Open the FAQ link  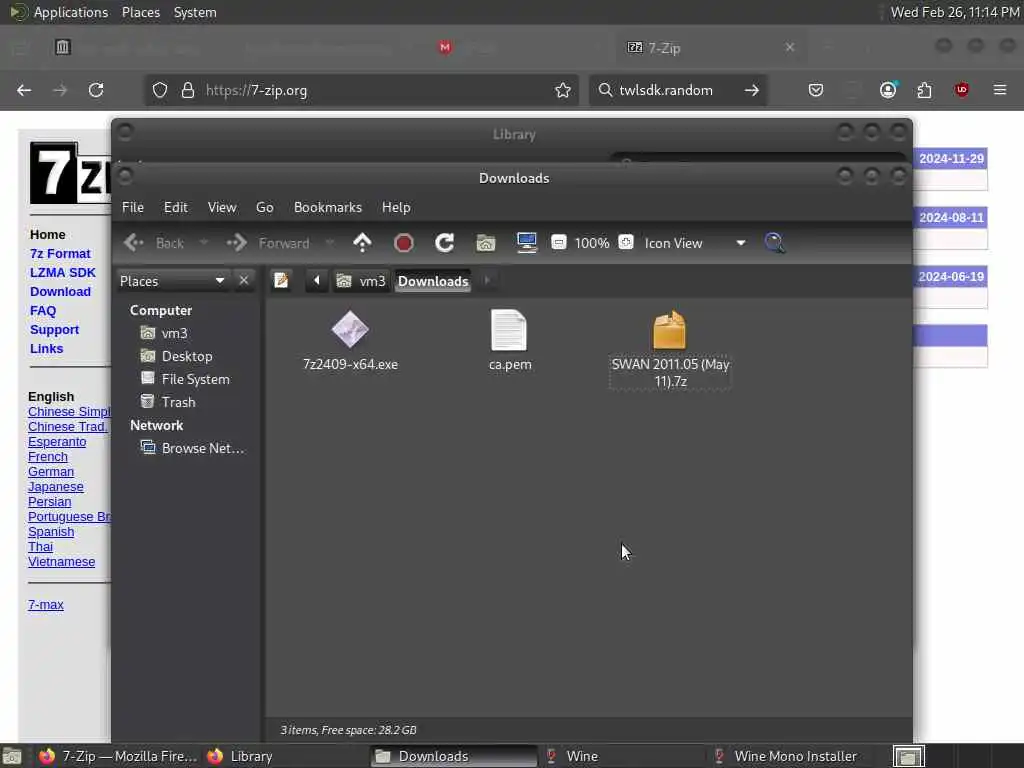point(43,311)
